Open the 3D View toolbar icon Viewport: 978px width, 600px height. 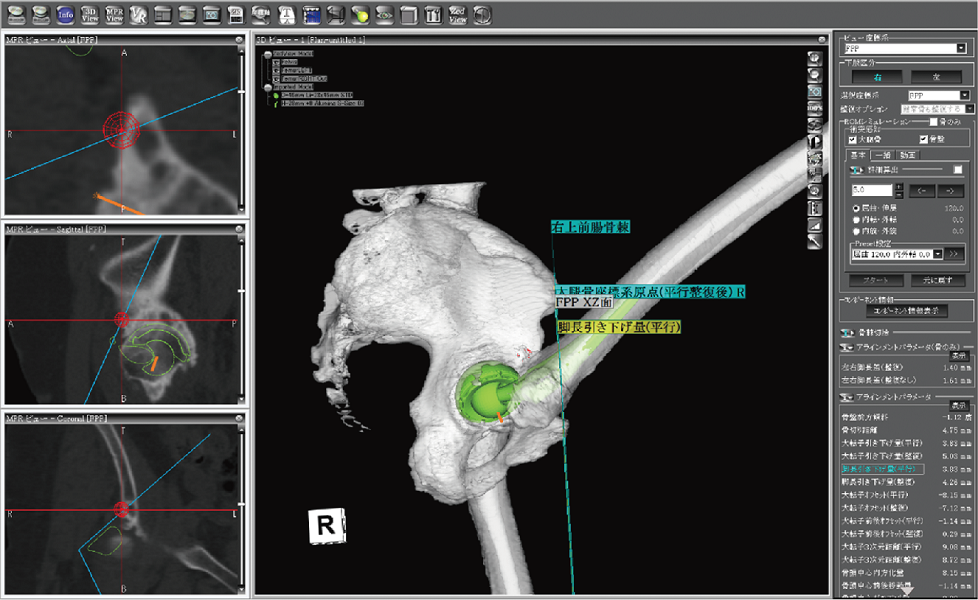(90, 14)
